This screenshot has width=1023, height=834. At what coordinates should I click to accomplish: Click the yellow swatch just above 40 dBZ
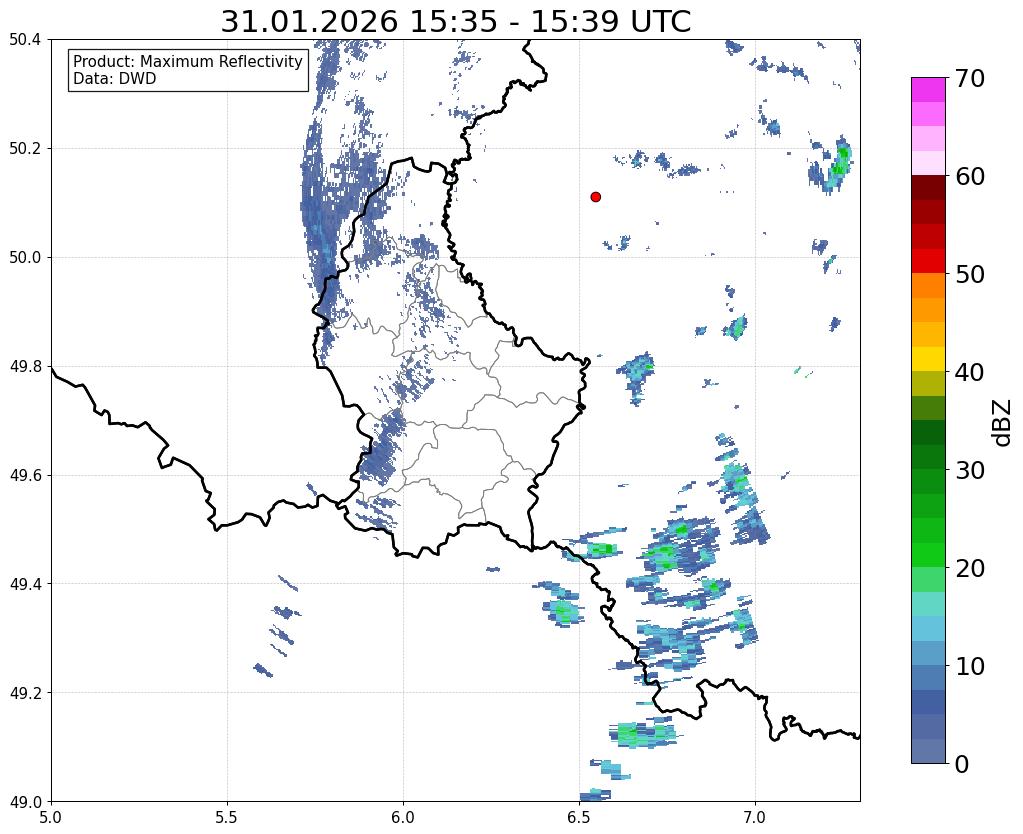click(928, 360)
